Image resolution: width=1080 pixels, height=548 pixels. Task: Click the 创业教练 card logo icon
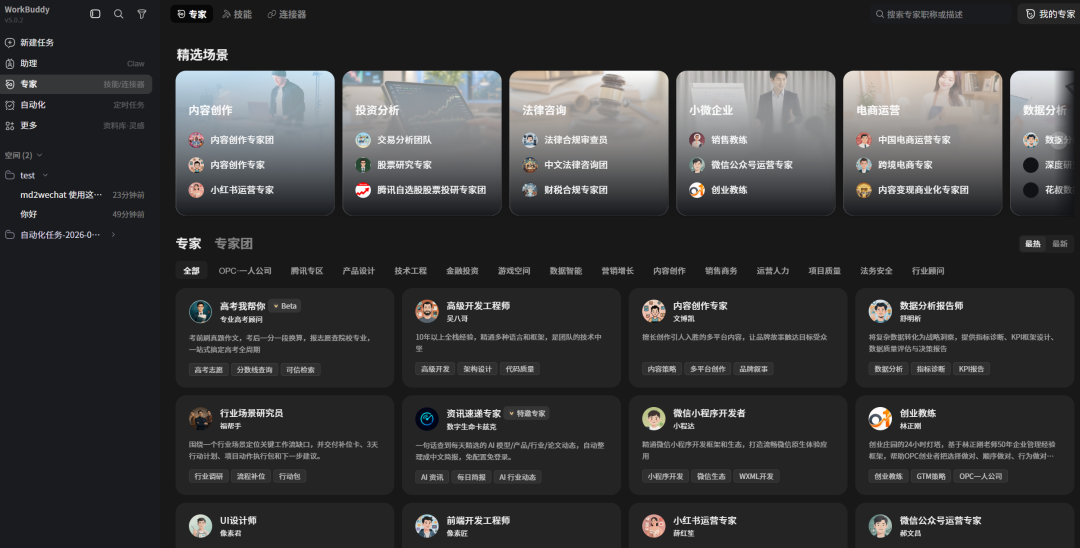(x=880, y=419)
